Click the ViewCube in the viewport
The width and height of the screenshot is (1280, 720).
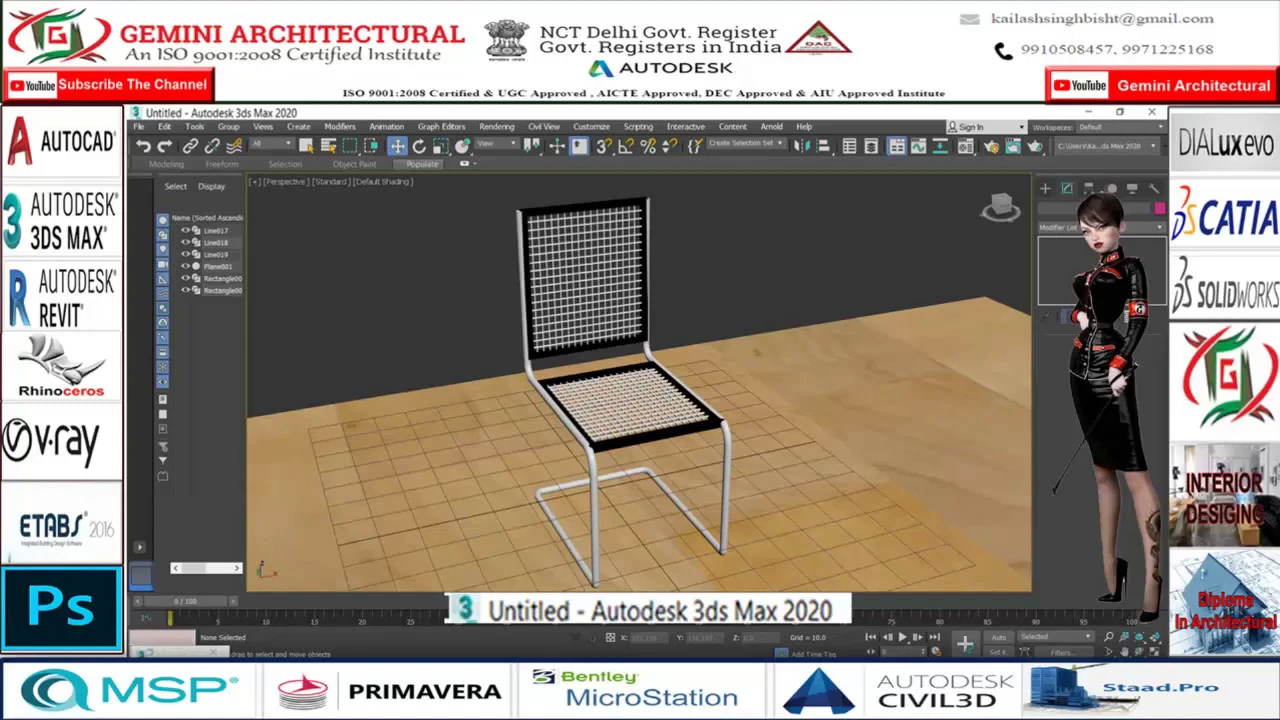[x=1000, y=208]
